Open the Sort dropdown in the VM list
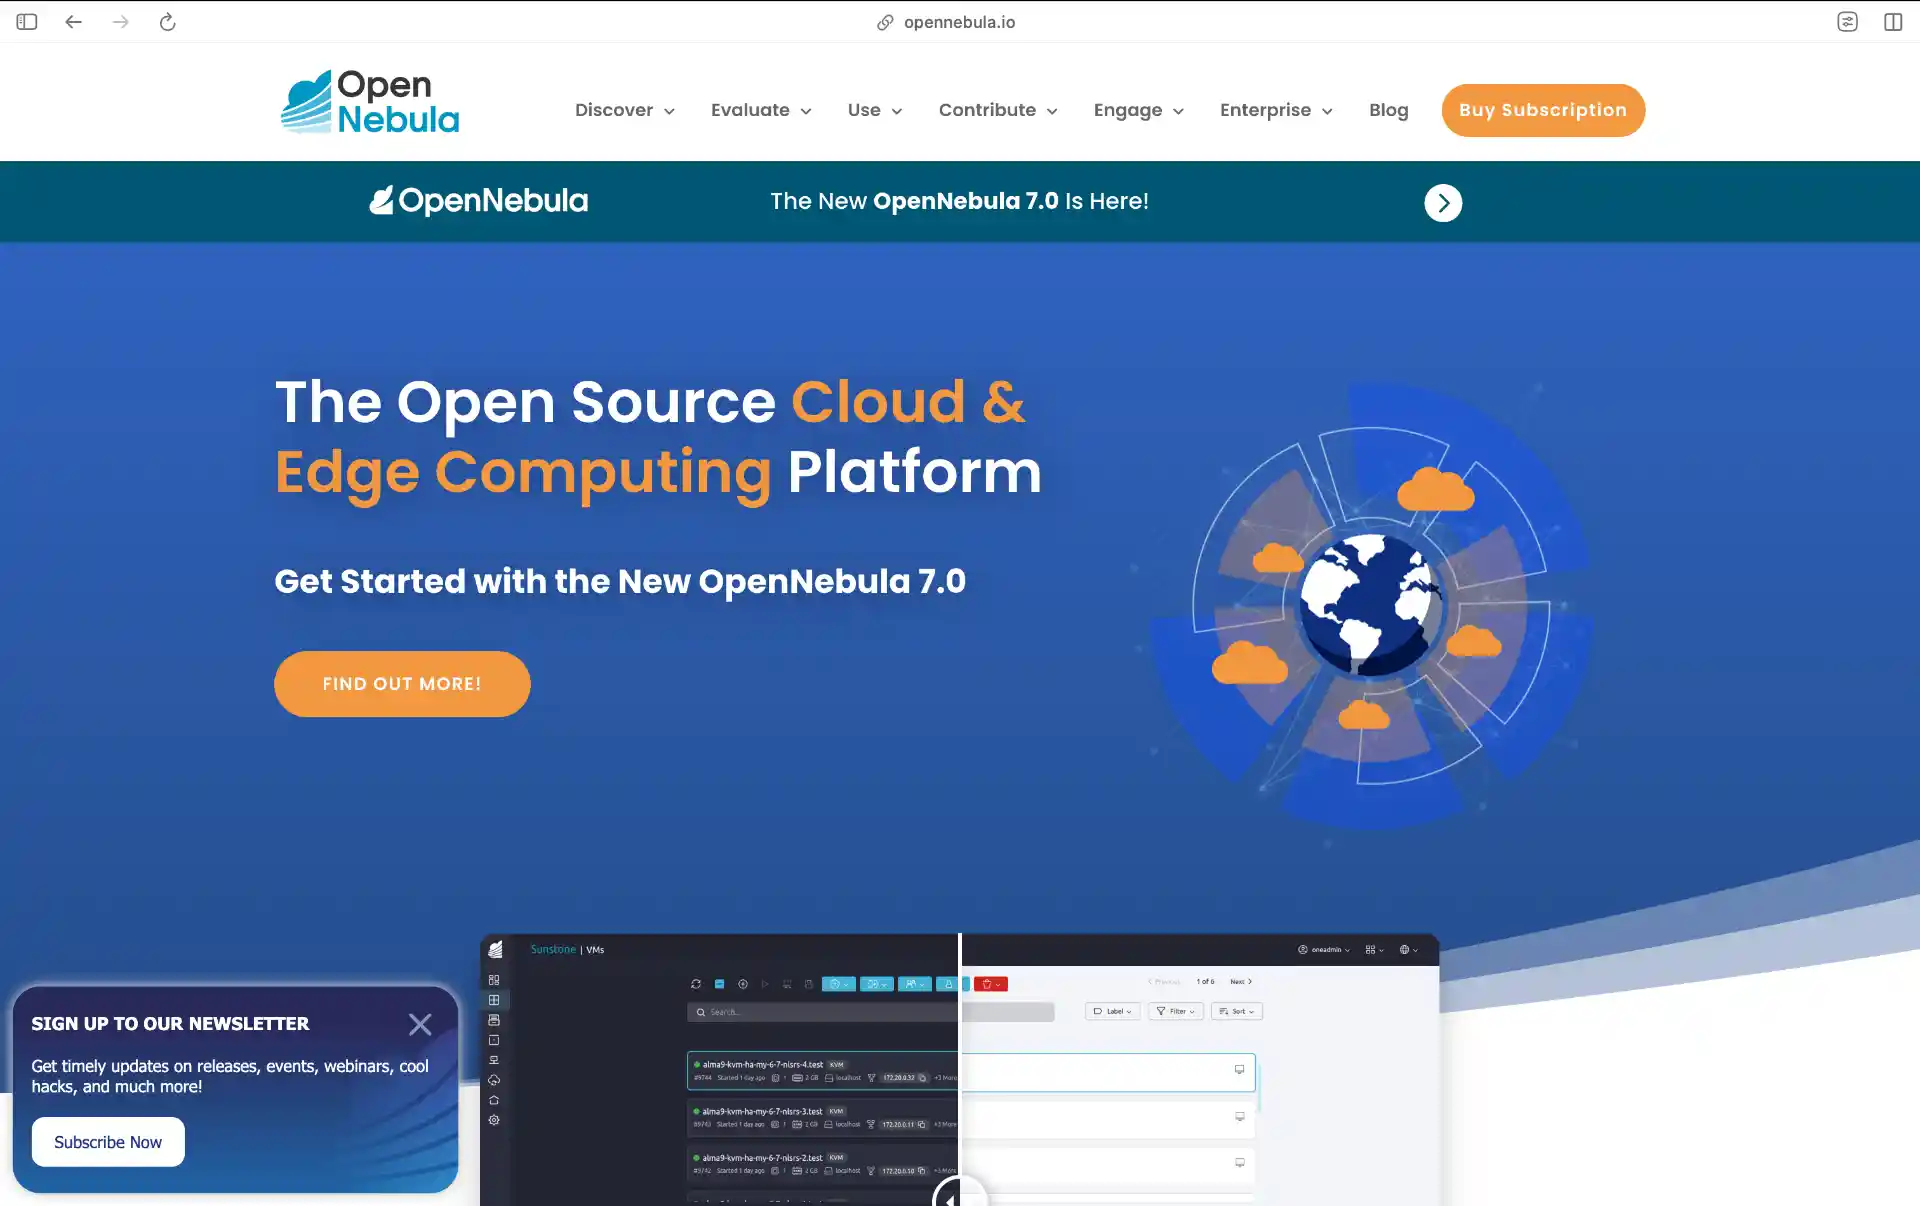 click(x=1237, y=1011)
